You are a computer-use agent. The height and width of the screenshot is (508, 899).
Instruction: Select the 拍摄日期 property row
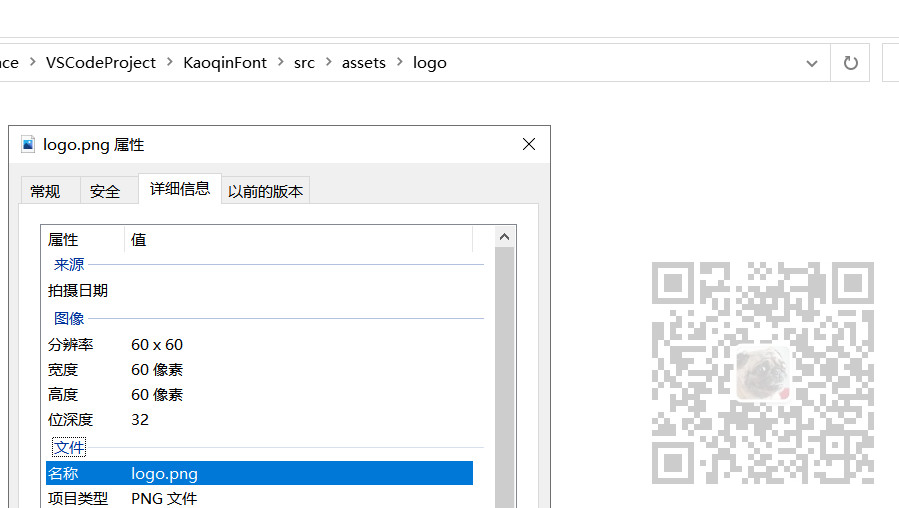tap(259, 291)
